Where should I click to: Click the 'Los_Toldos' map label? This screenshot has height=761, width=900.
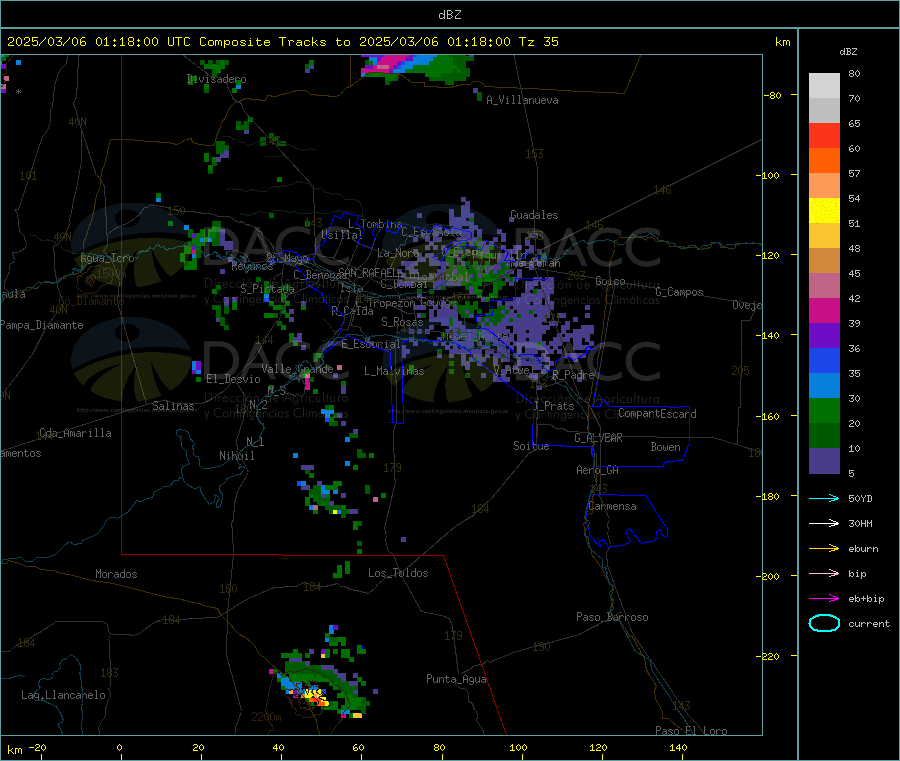[398, 573]
